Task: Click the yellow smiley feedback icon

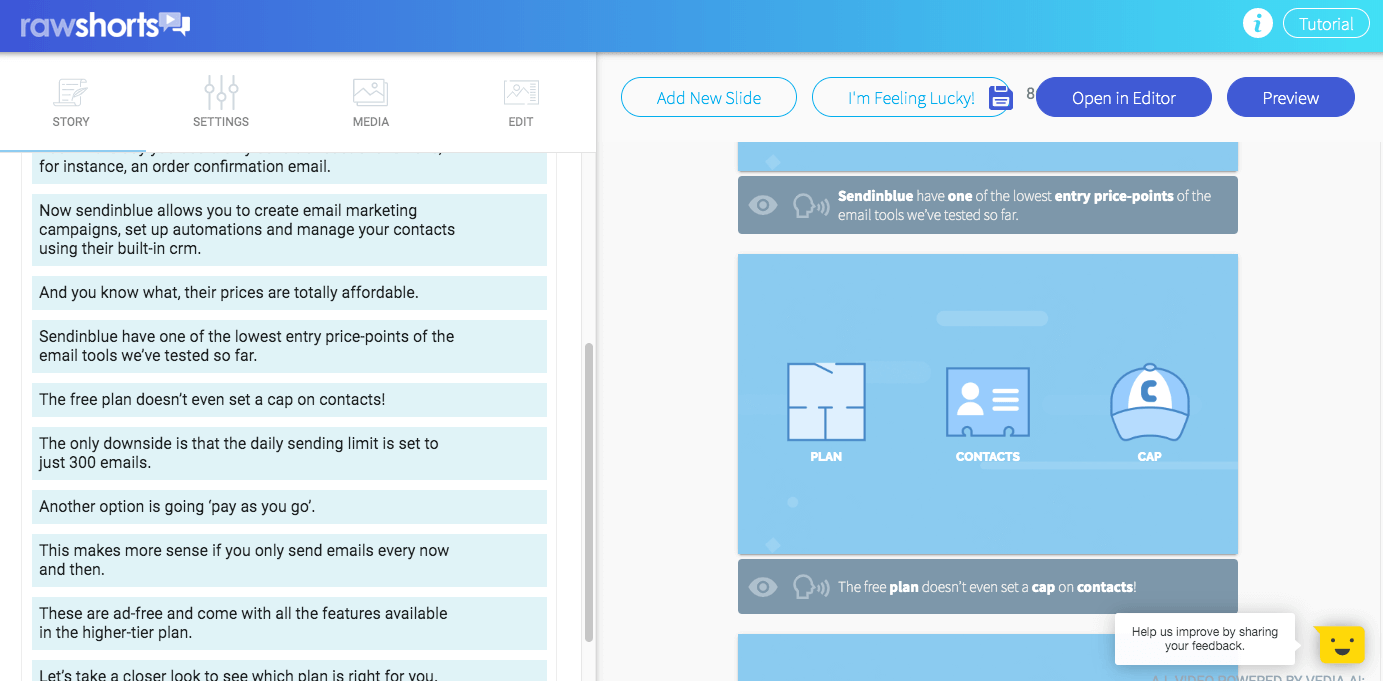Action: click(1341, 644)
